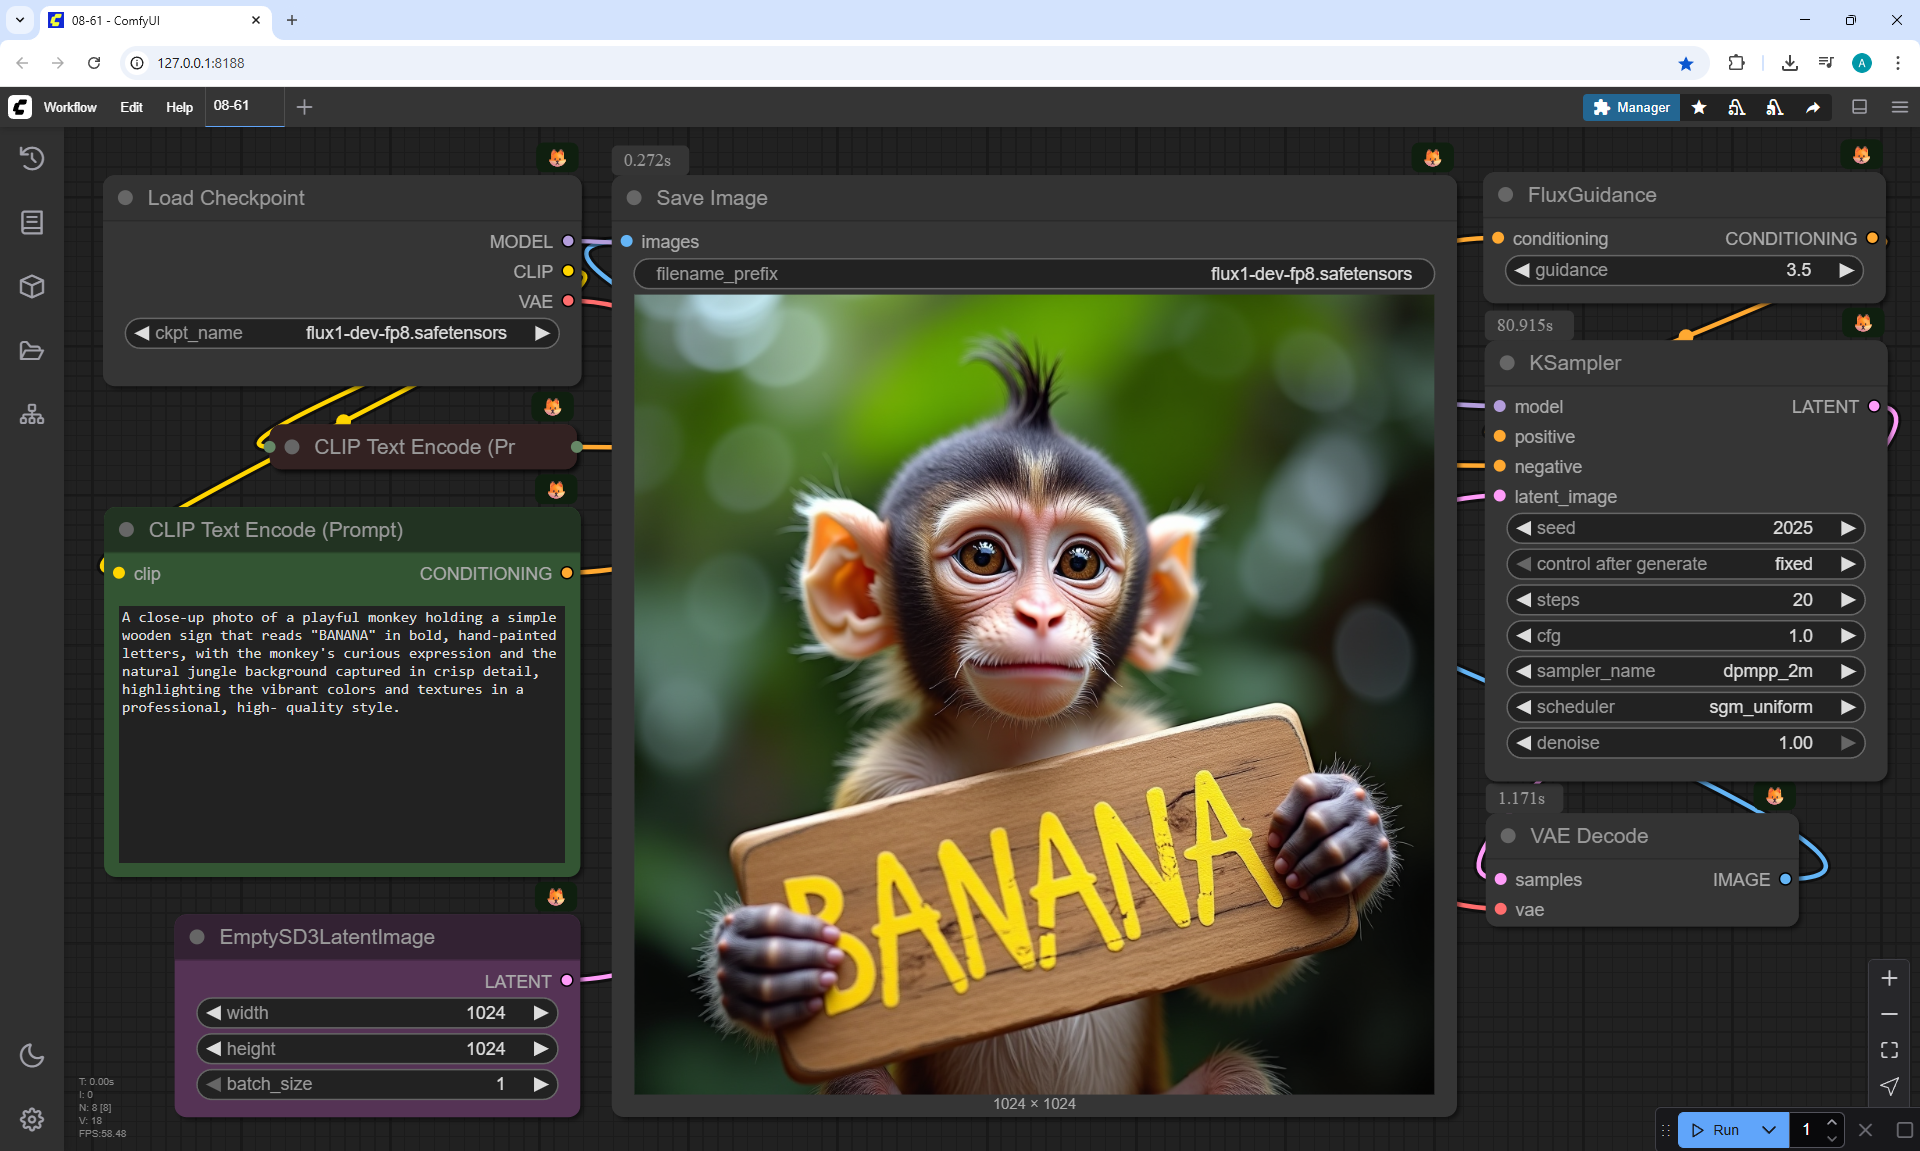1920x1151 pixels.
Task: Click the Manager button
Action: [x=1631, y=107]
